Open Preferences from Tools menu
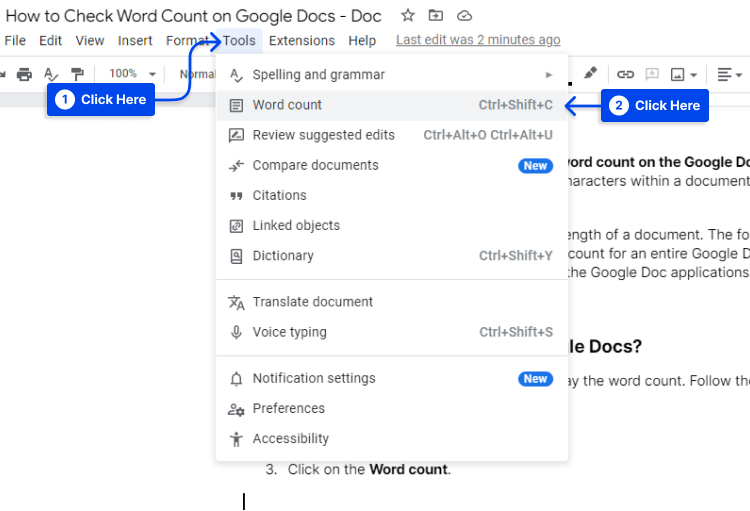This screenshot has height=511, width=750. (x=392, y=409)
